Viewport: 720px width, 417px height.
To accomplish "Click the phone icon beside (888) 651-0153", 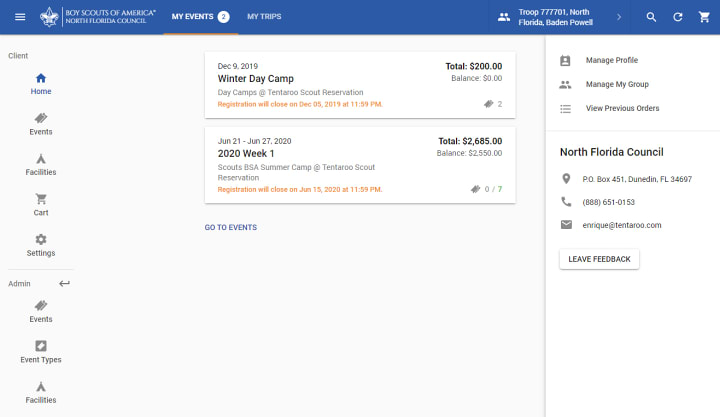I will point(566,202).
